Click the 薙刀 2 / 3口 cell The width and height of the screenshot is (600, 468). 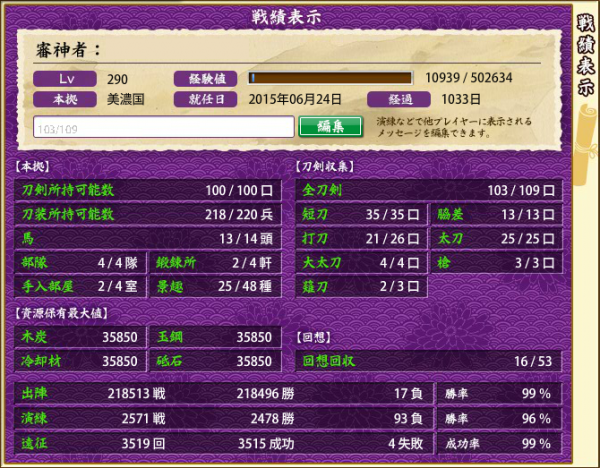tap(361, 287)
